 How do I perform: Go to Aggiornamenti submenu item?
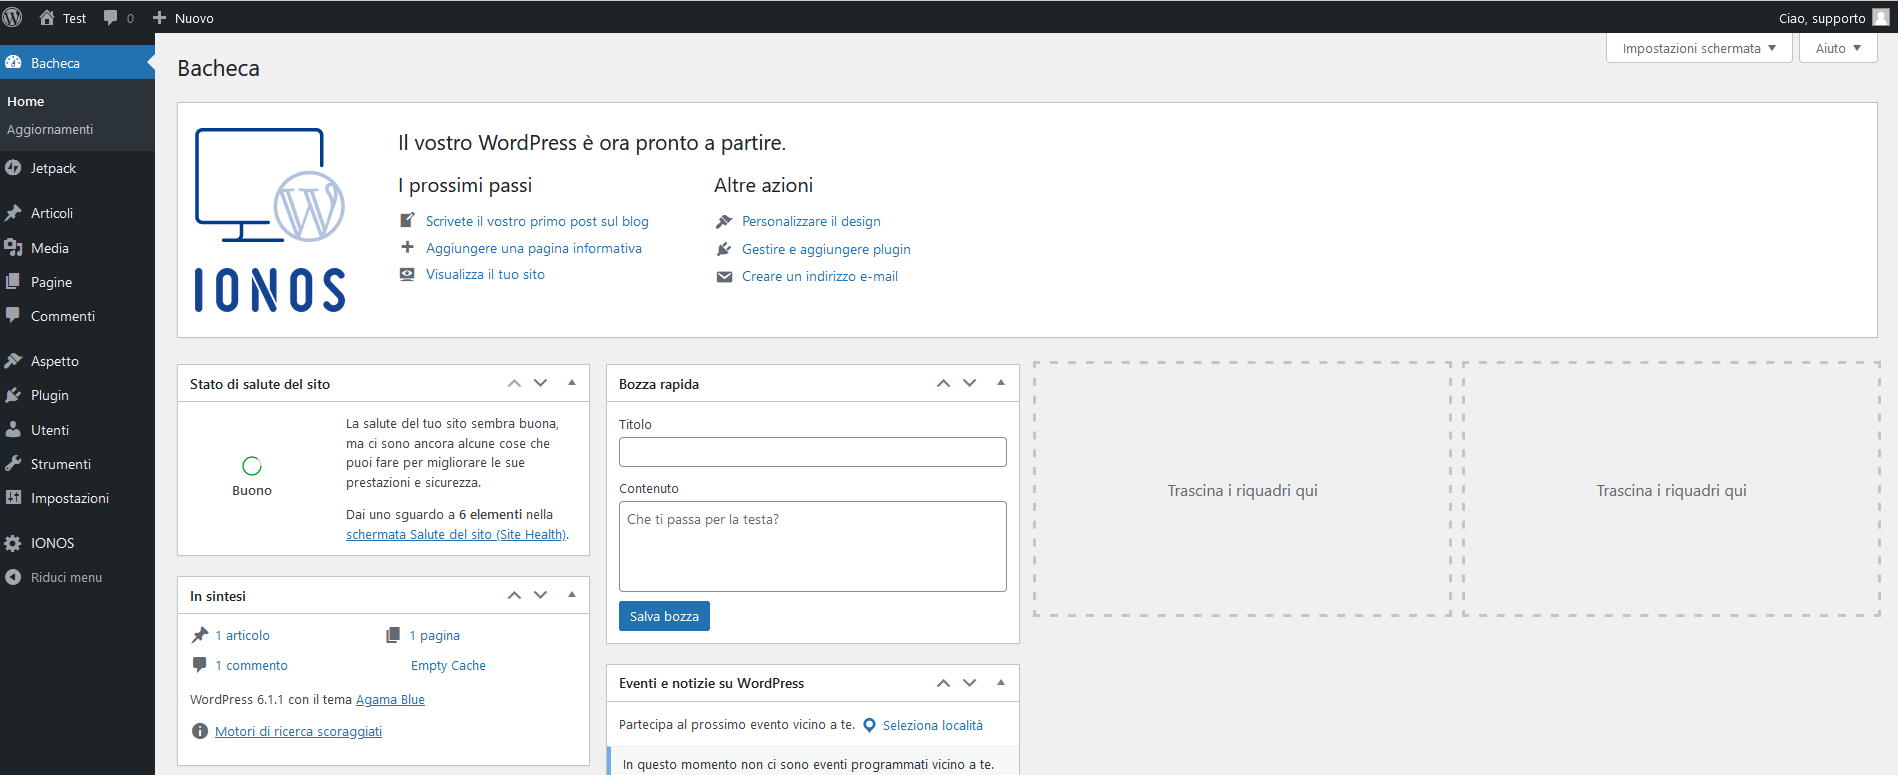(50, 129)
